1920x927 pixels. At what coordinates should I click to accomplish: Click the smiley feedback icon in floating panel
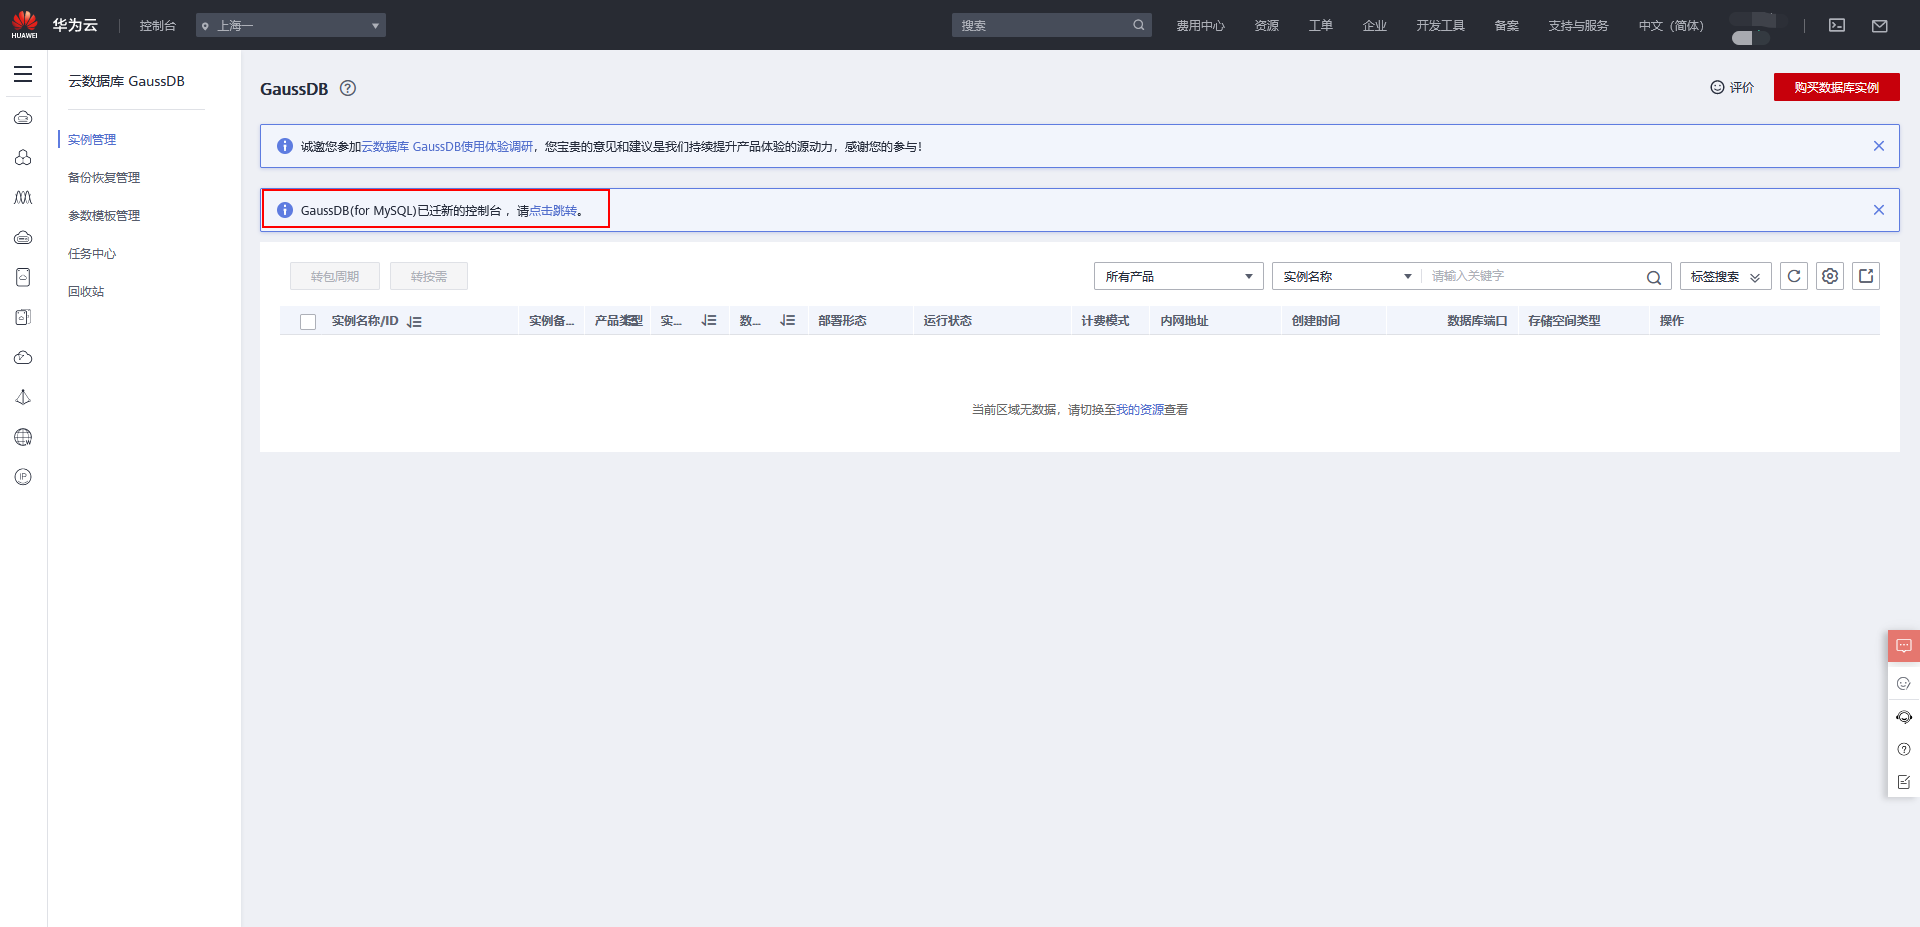[1904, 684]
